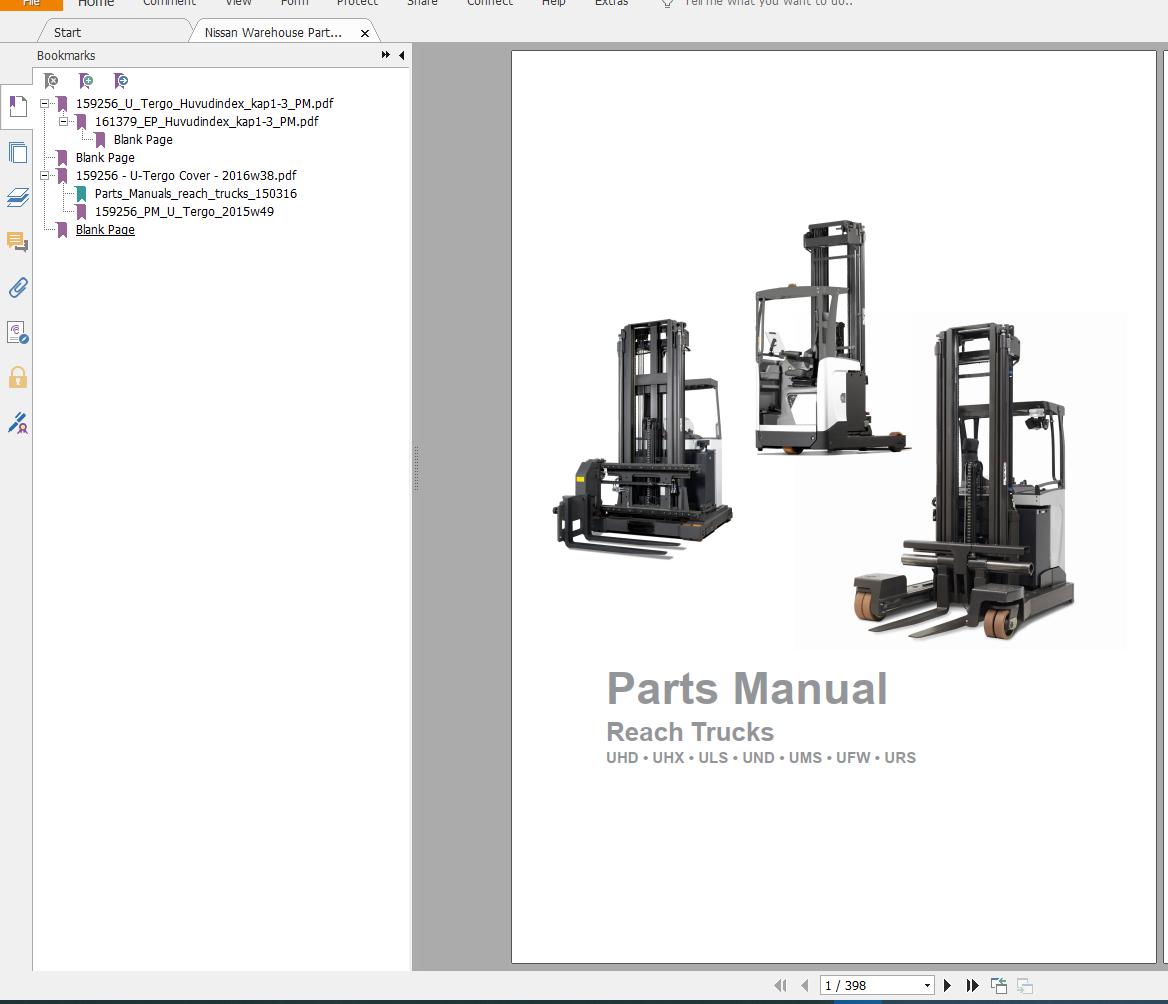Open the page number dropdown

pos(927,986)
